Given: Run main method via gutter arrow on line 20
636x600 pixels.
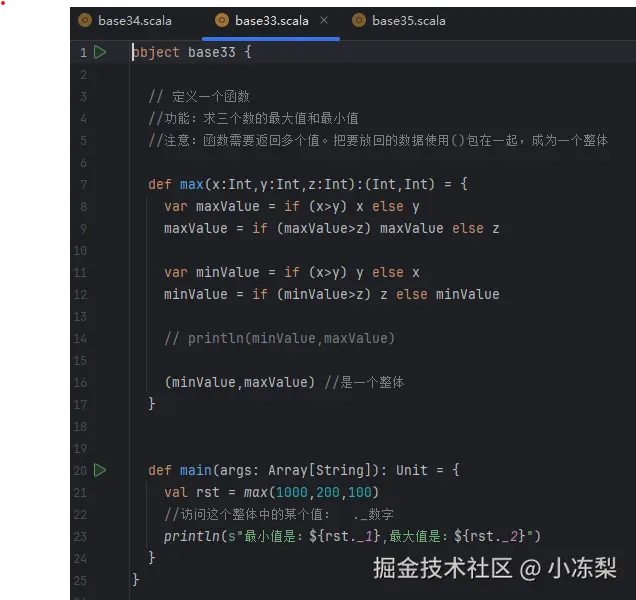Looking at the screenshot, I should click(100, 470).
